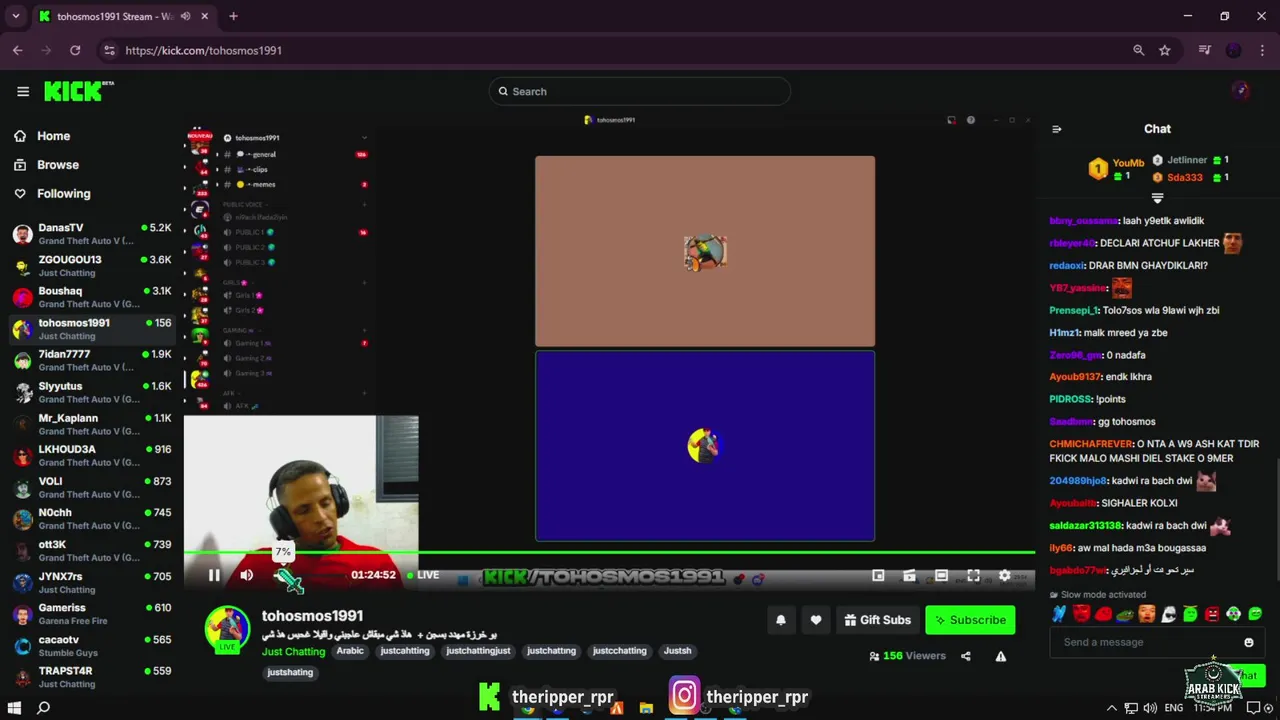Screen dimensions: 1280x720
Task: Open browser media control icon
Action: [1205, 50]
